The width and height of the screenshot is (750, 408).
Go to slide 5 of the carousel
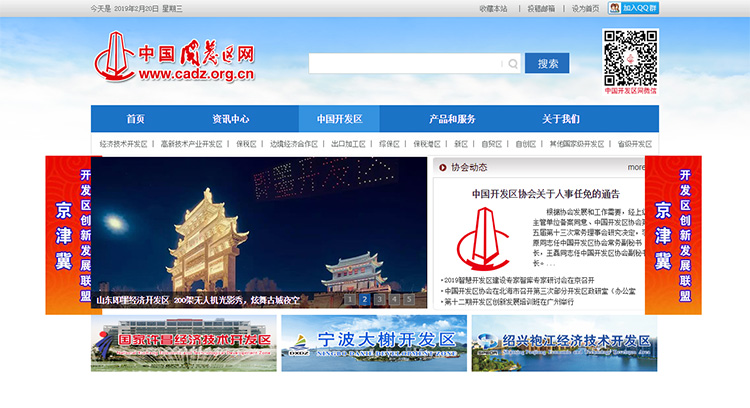click(409, 299)
